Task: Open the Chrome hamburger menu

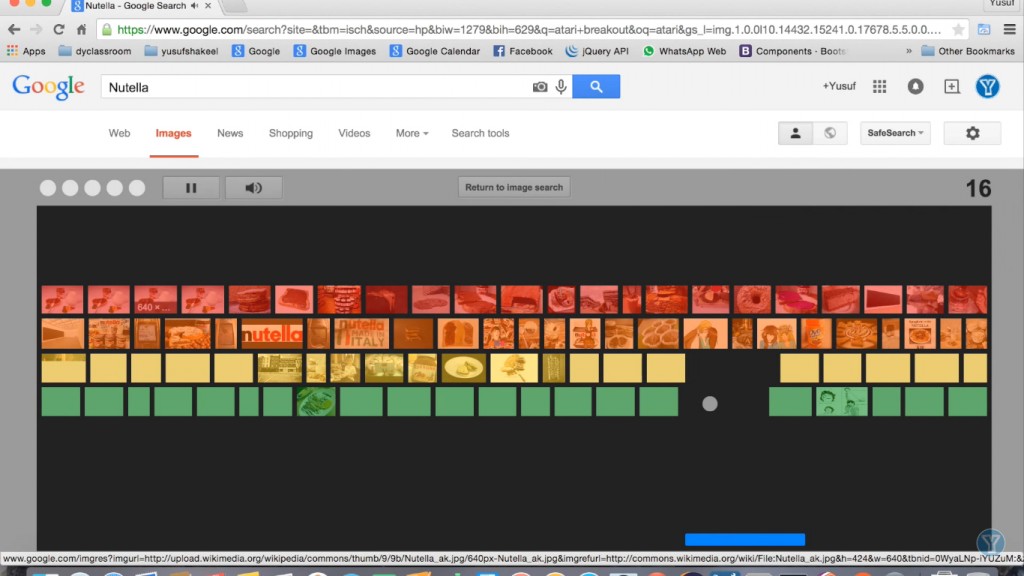Action: tap(1010, 29)
